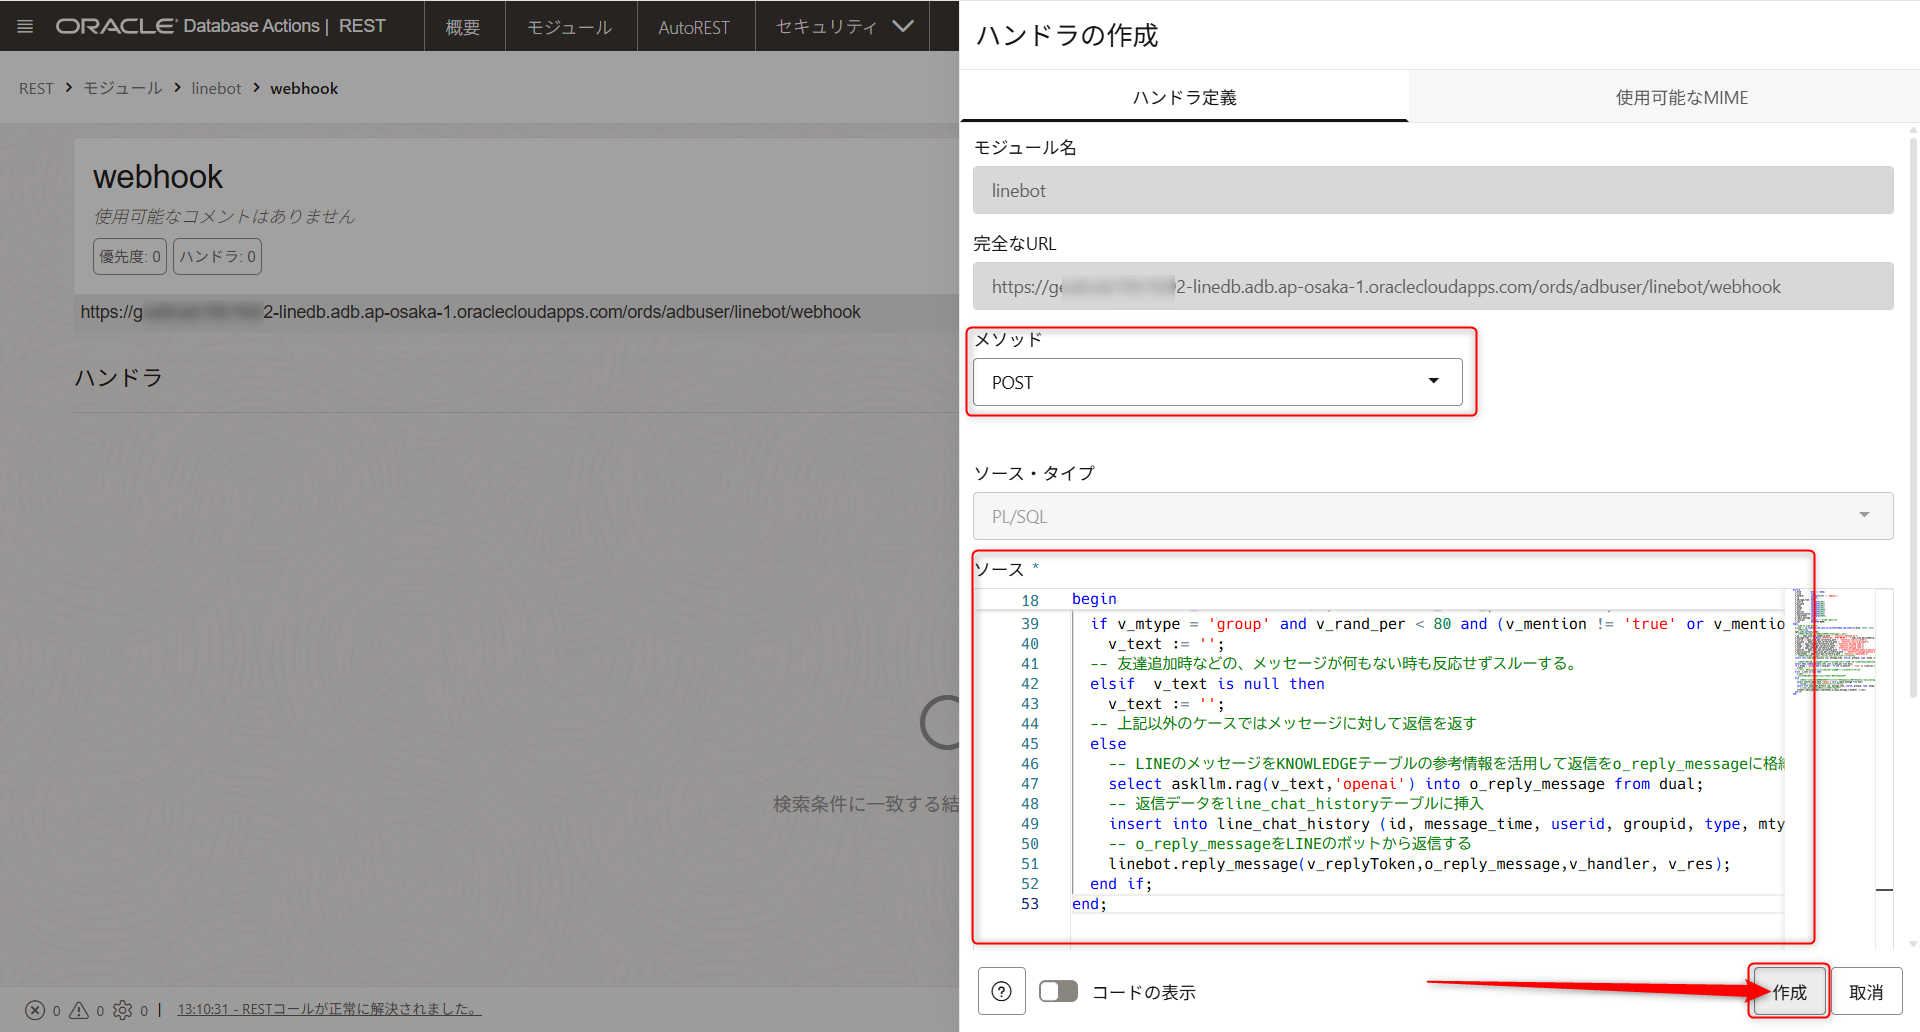The width and height of the screenshot is (1920, 1032).
Task: Toggle the コードの表示 switch
Action: pyautogui.click(x=1058, y=991)
